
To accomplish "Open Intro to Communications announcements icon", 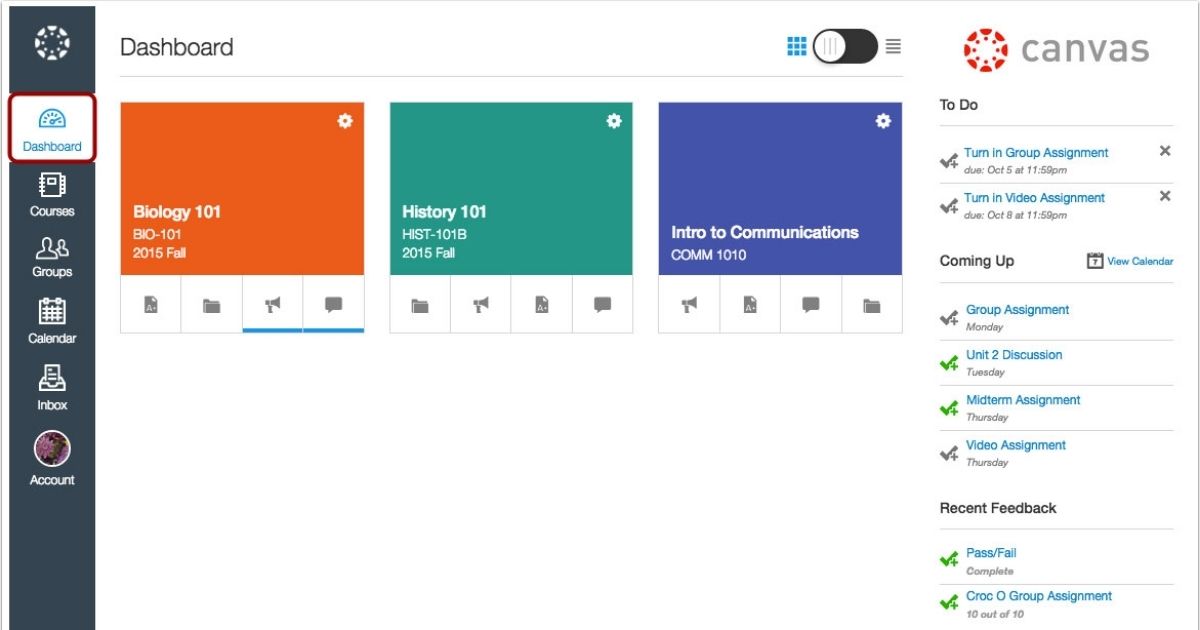I will click(x=689, y=305).
